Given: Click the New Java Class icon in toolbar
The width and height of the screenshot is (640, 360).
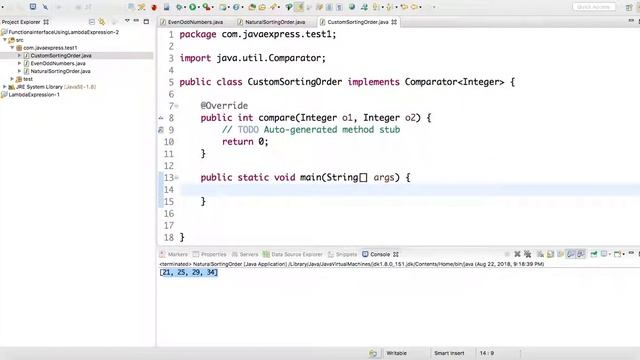Looking at the screenshot, I should point(236,7).
